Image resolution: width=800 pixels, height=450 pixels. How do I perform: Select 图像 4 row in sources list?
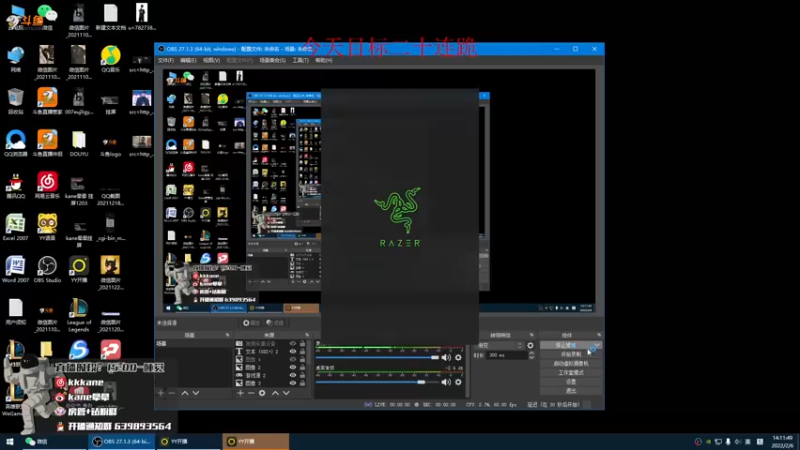pyautogui.click(x=271, y=359)
